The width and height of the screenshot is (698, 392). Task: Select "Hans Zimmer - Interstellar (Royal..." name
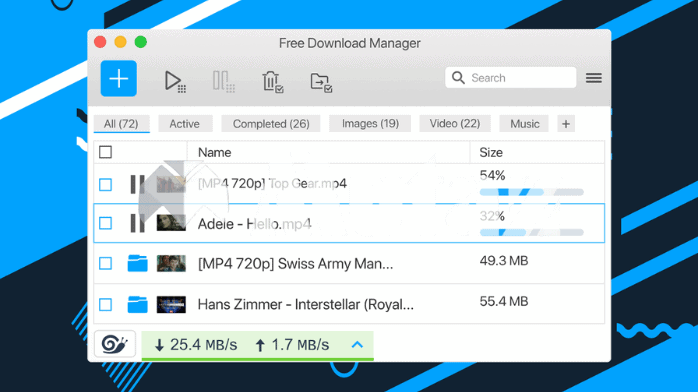click(306, 305)
